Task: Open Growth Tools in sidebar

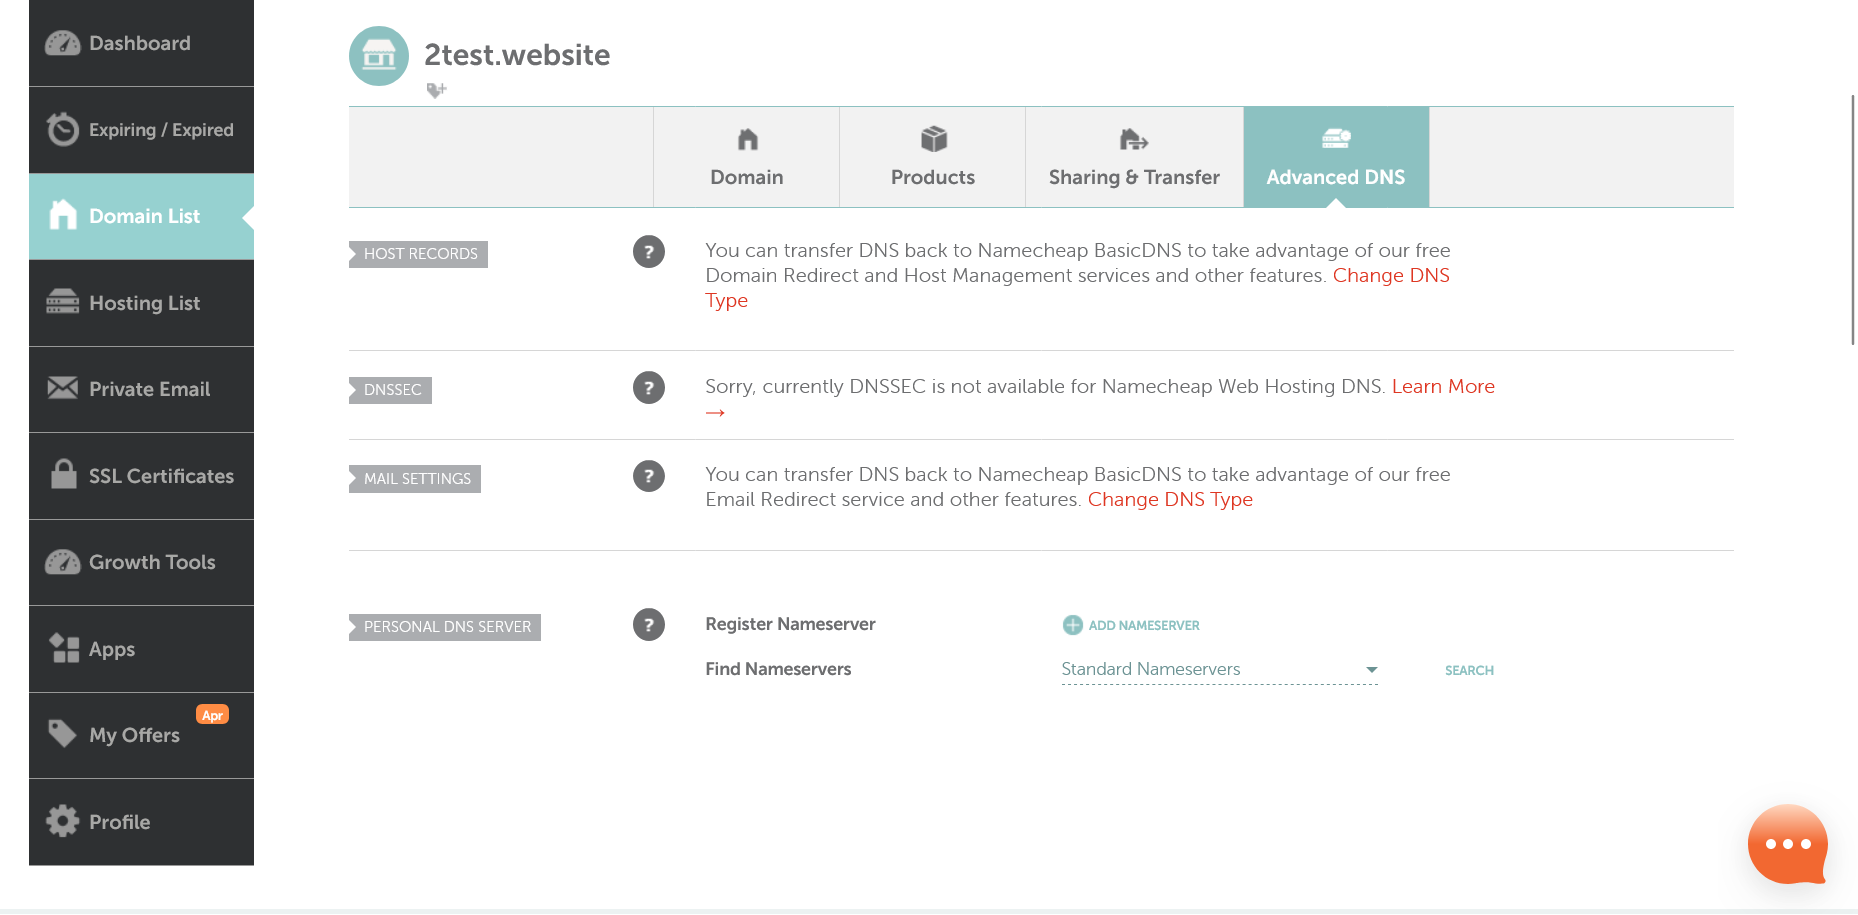Action: 141,562
